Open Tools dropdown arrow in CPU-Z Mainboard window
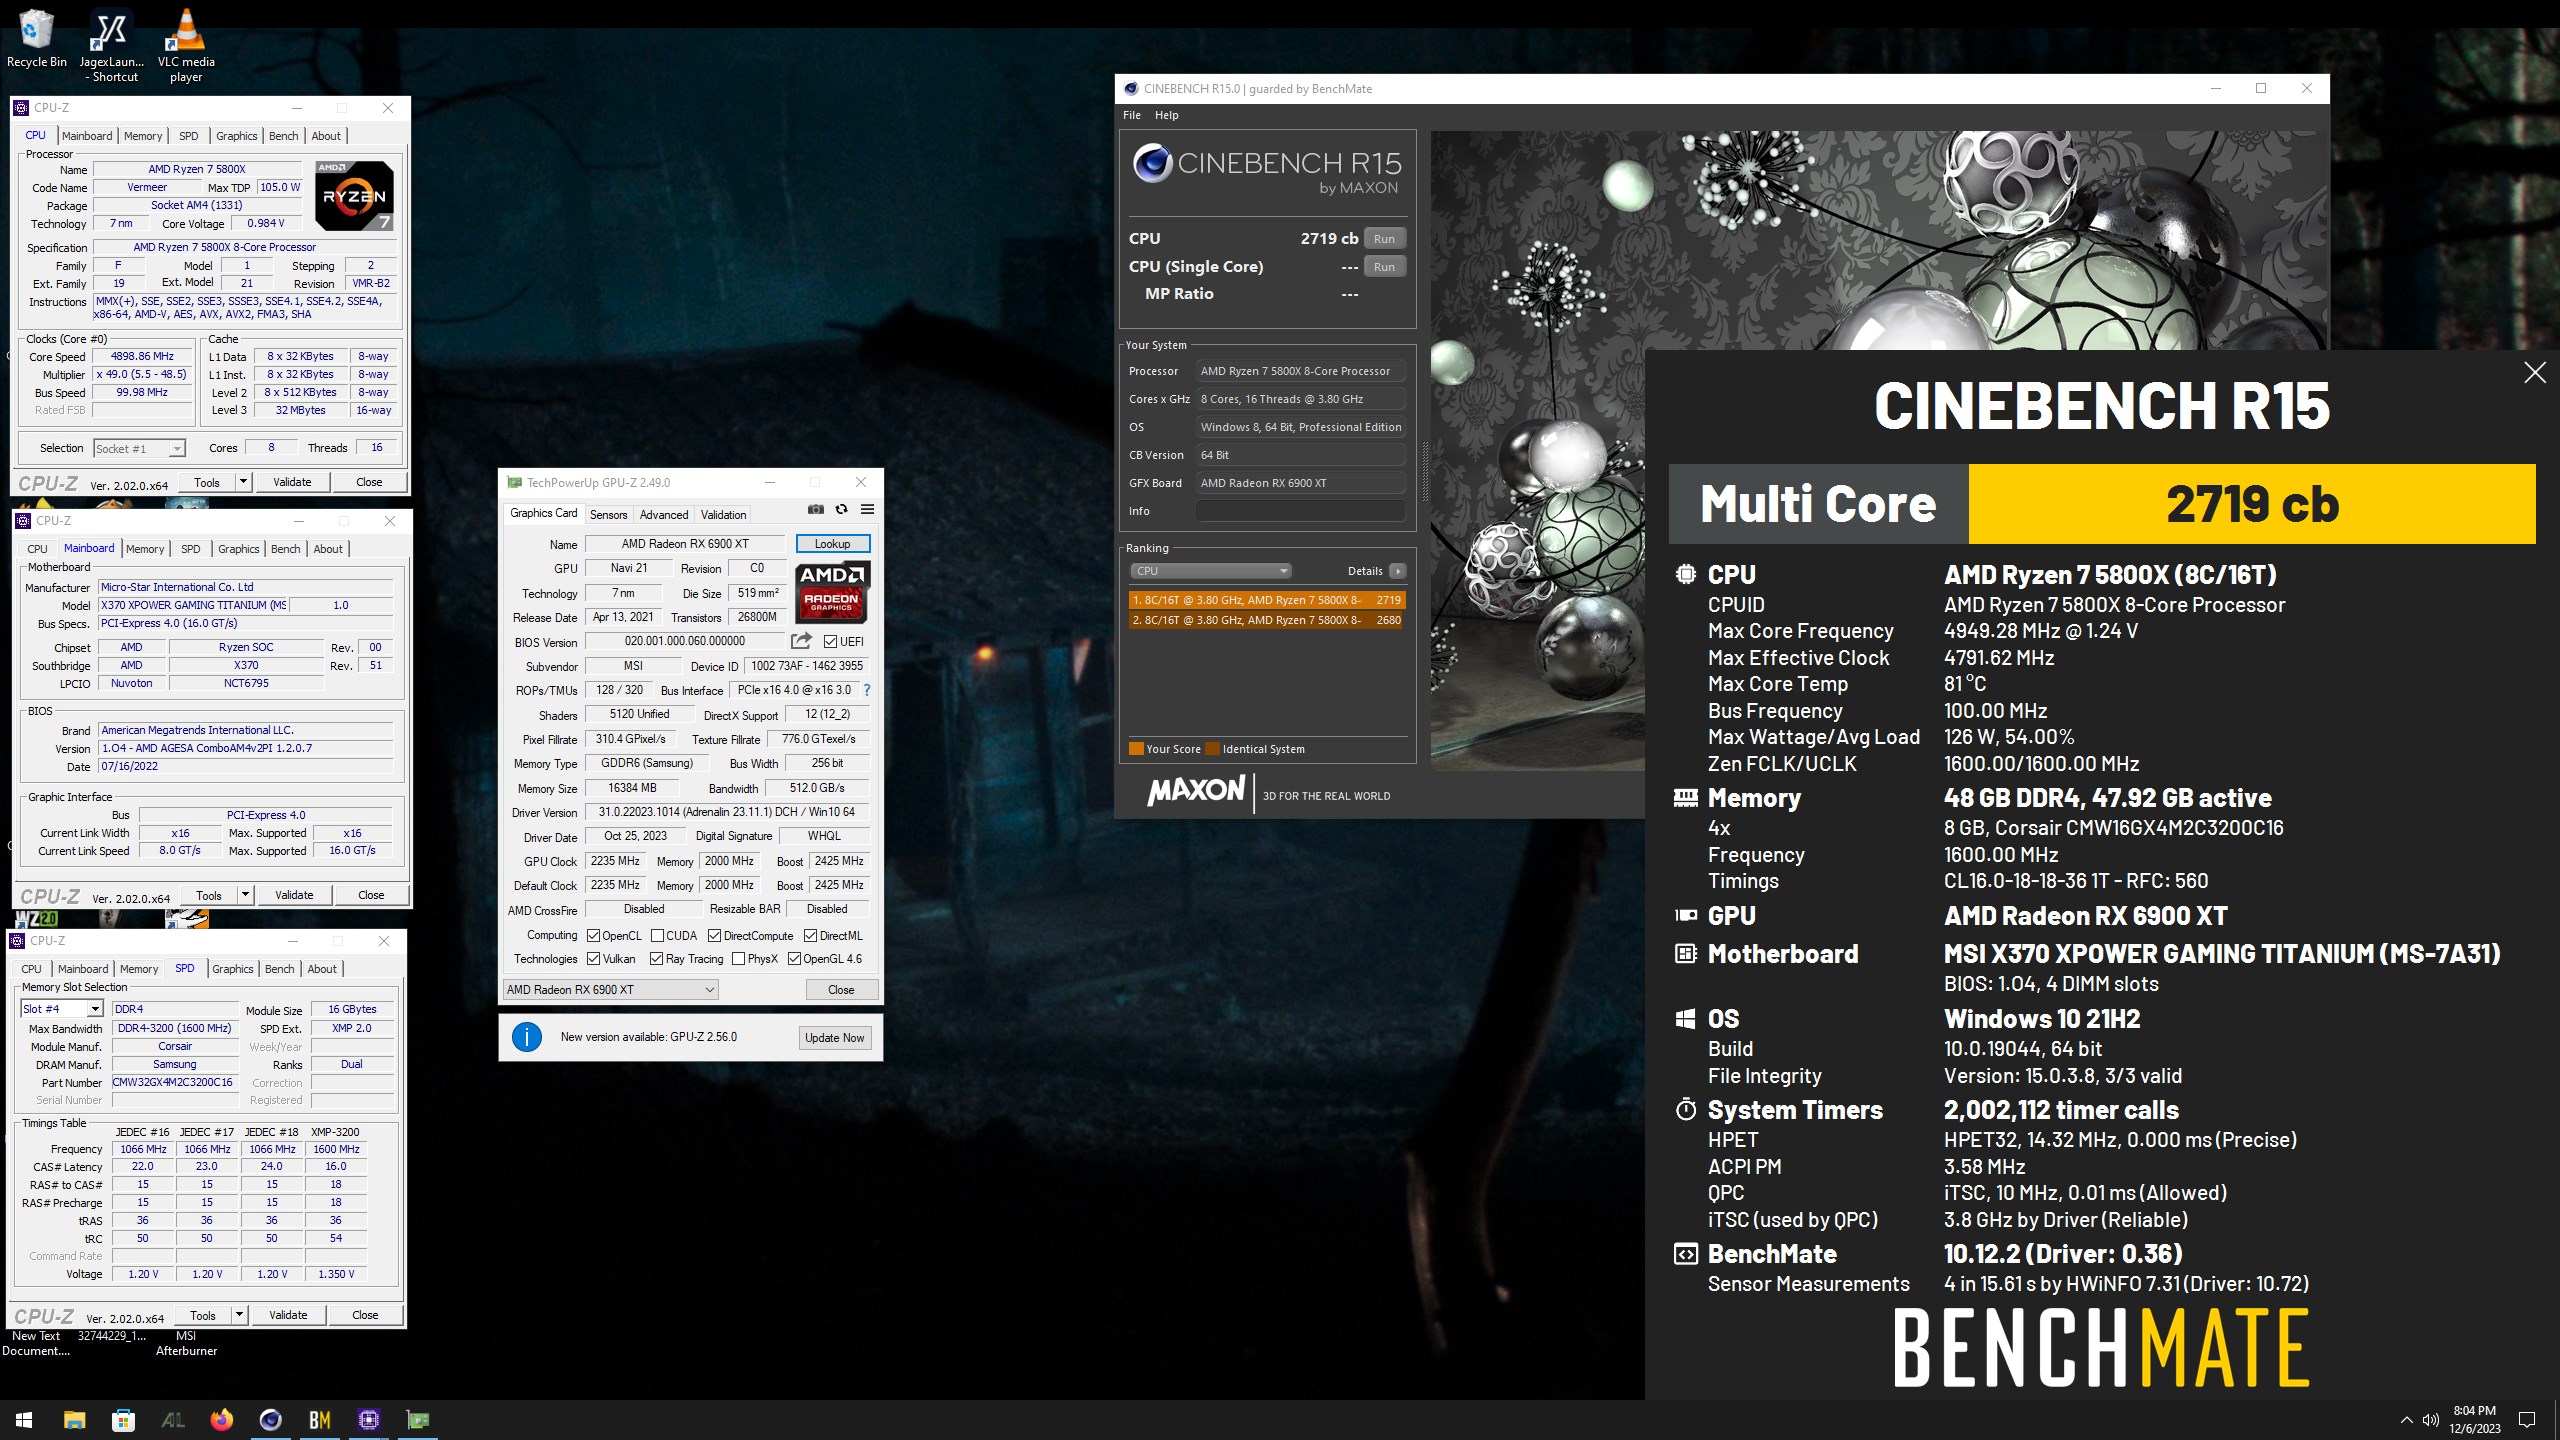 (x=244, y=895)
